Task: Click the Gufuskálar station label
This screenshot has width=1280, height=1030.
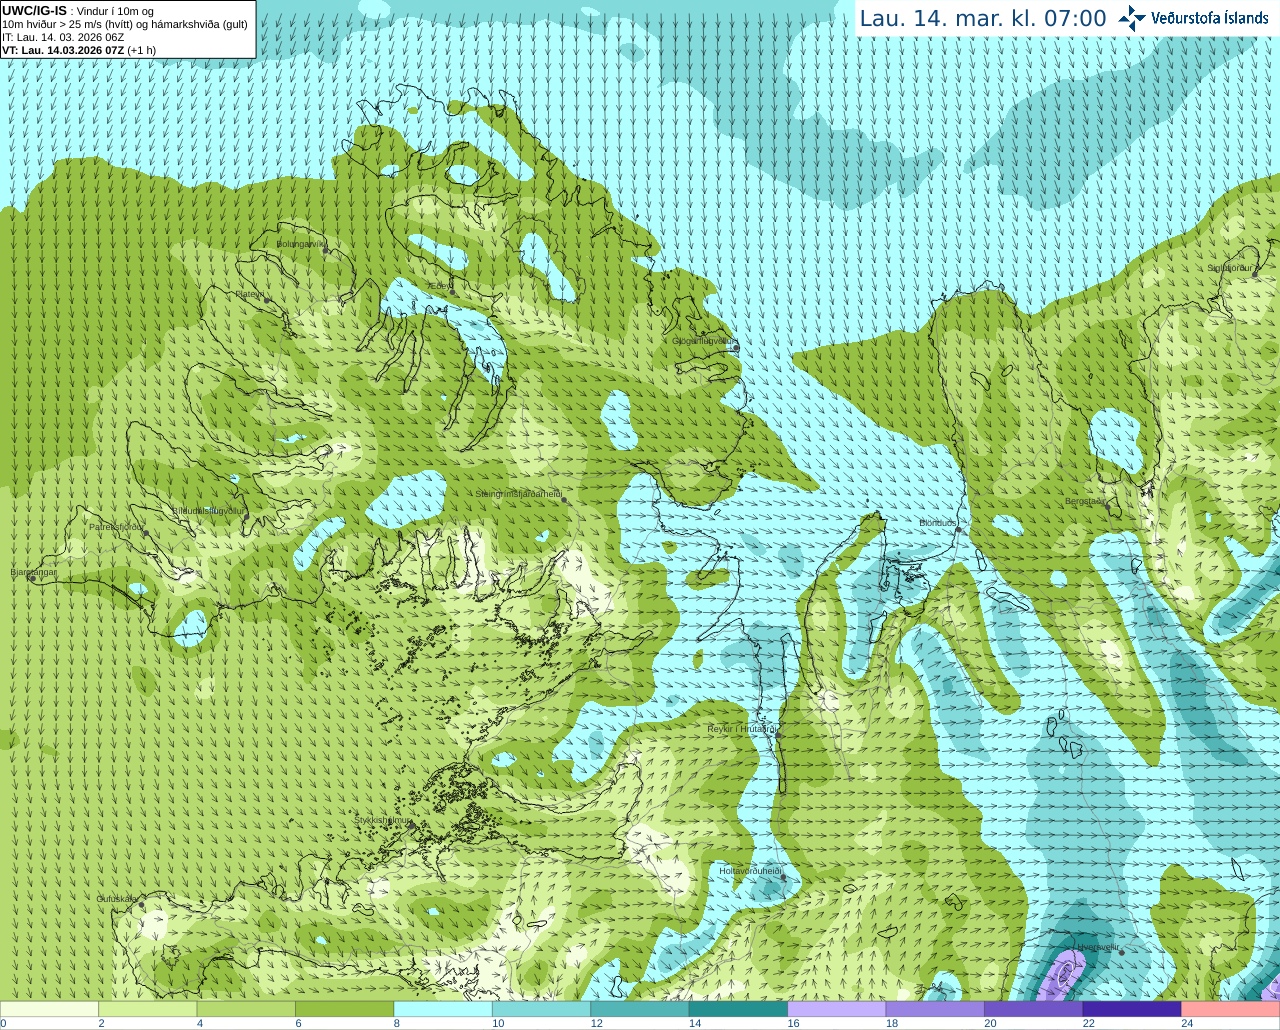Action: coord(117,899)
